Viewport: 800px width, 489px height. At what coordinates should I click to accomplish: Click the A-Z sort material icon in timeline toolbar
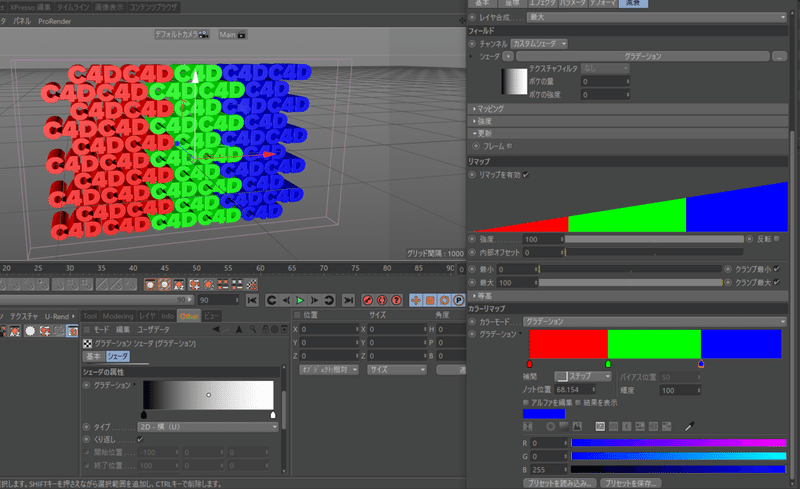[179, 284]
